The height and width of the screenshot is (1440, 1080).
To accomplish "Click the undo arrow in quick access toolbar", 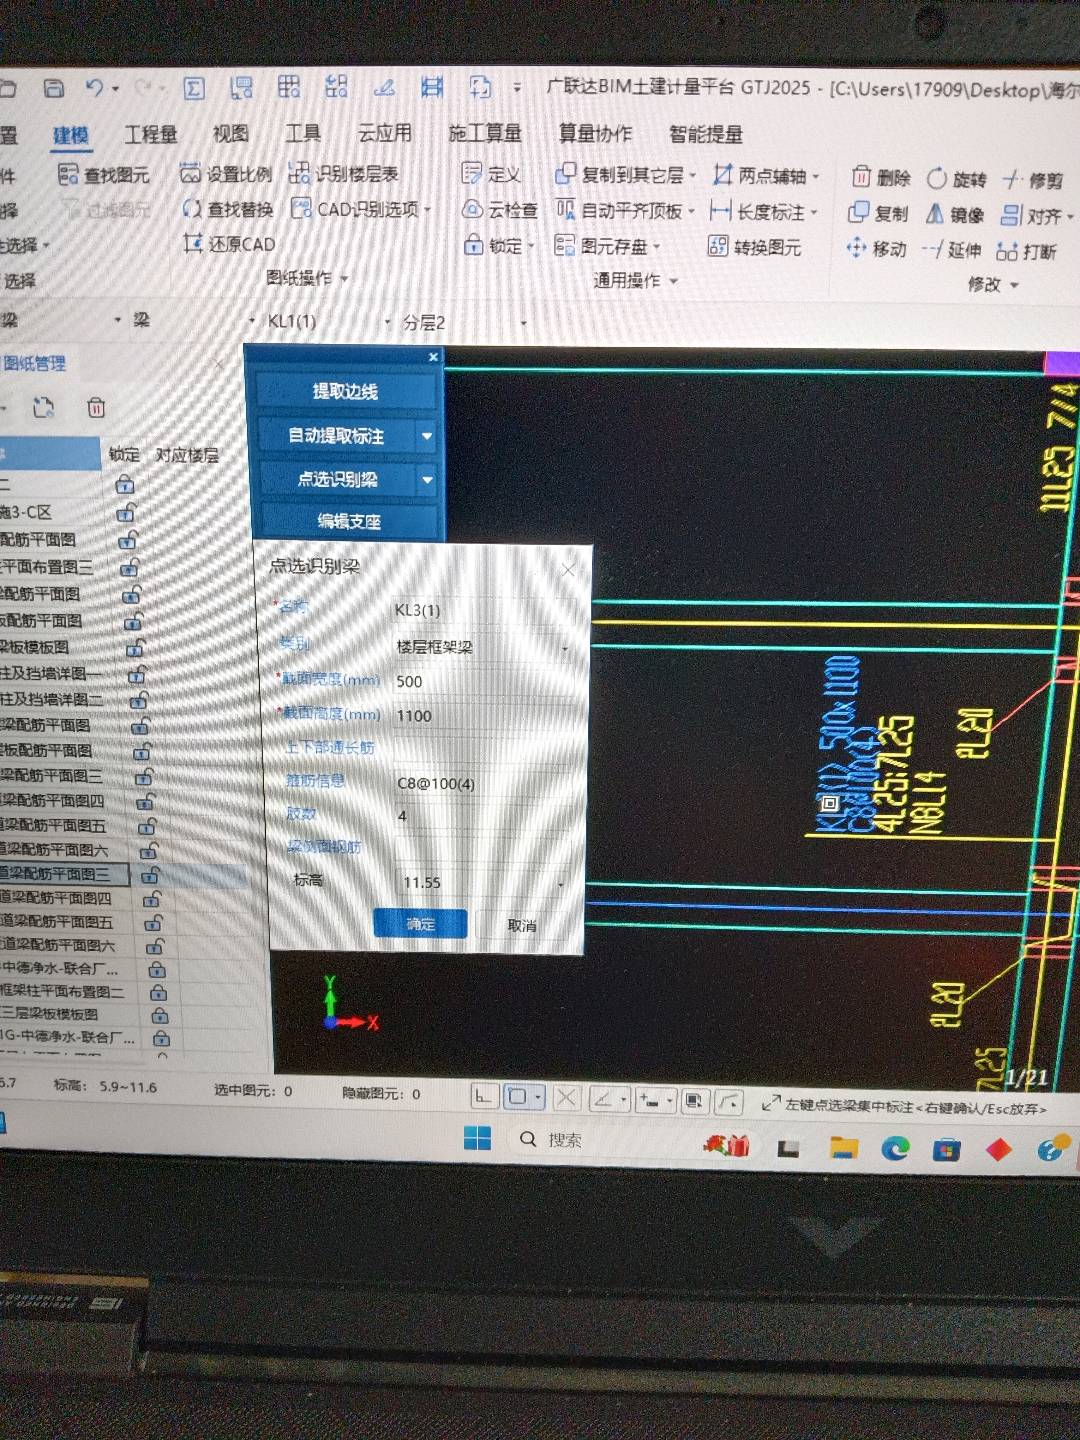I will coord(94,88).
